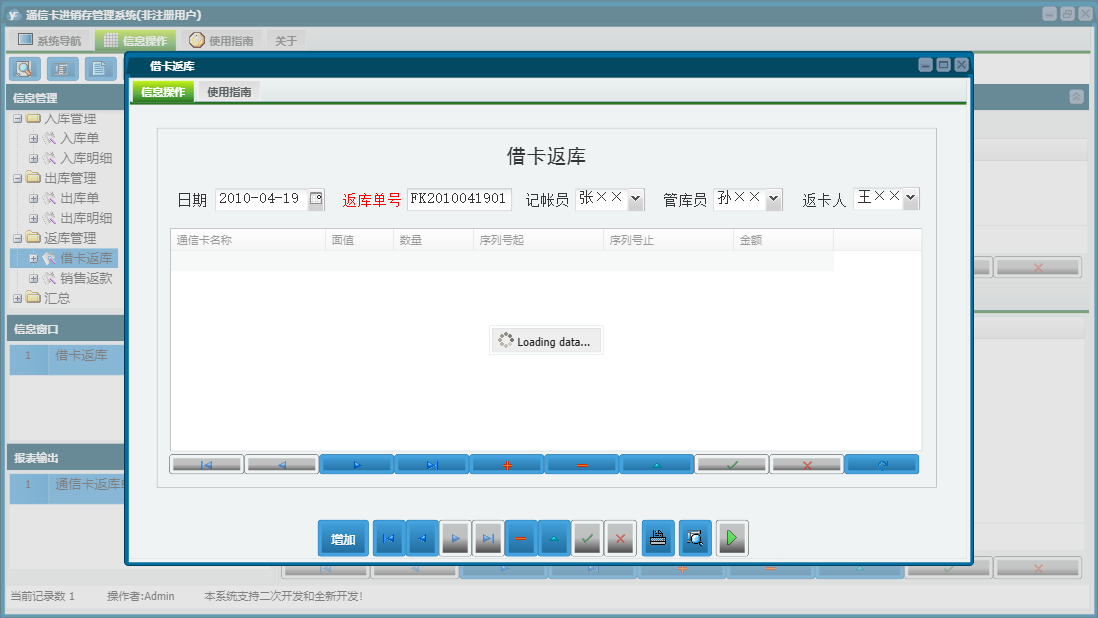
Task: Click magnifier search icon in main window toolbar
Action: pyautogui.click(x=25, y=69)
